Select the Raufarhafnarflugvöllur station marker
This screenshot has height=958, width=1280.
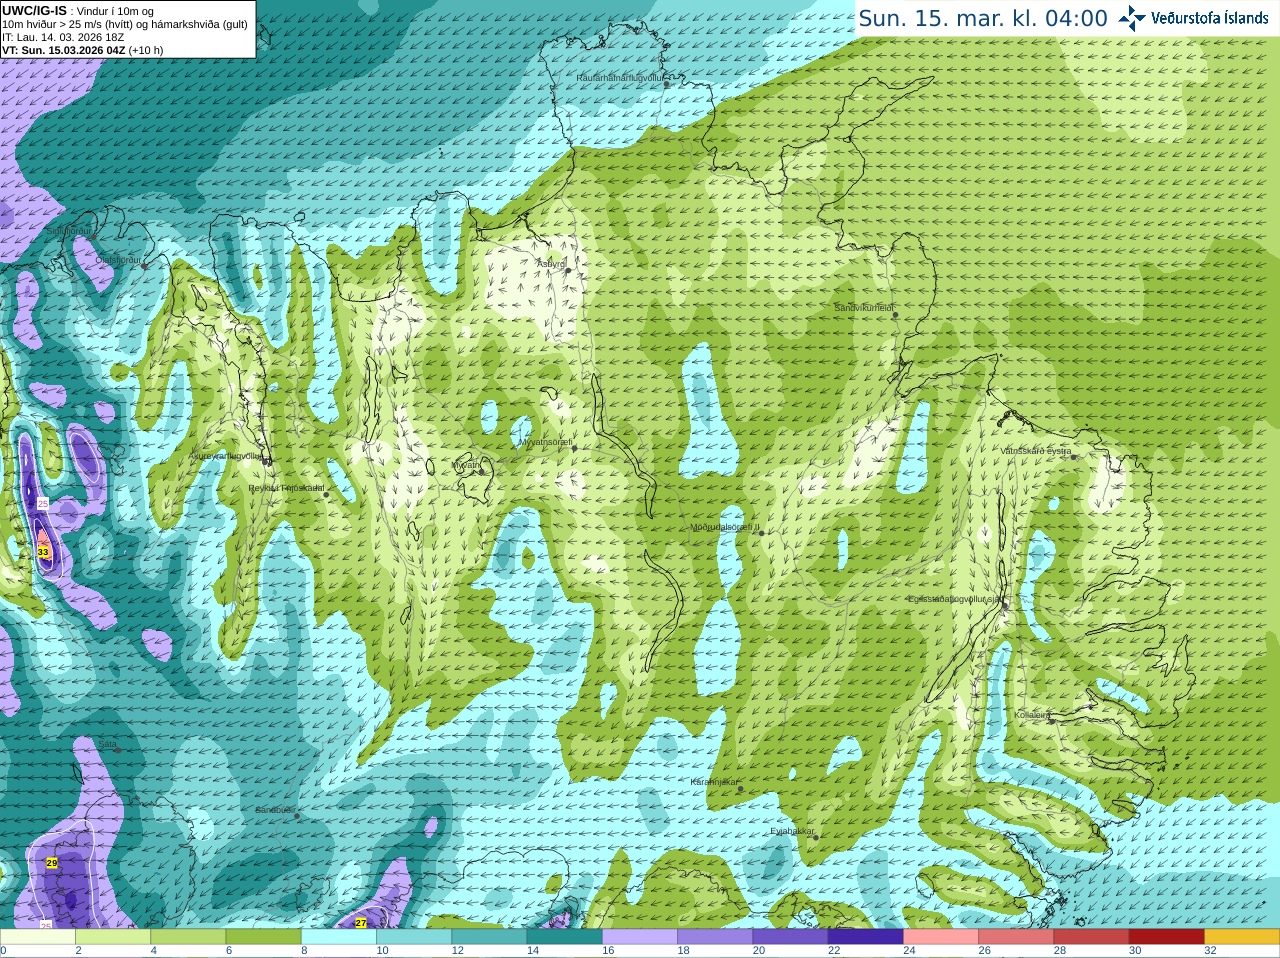pyautogui.click(x=667, y=84)
